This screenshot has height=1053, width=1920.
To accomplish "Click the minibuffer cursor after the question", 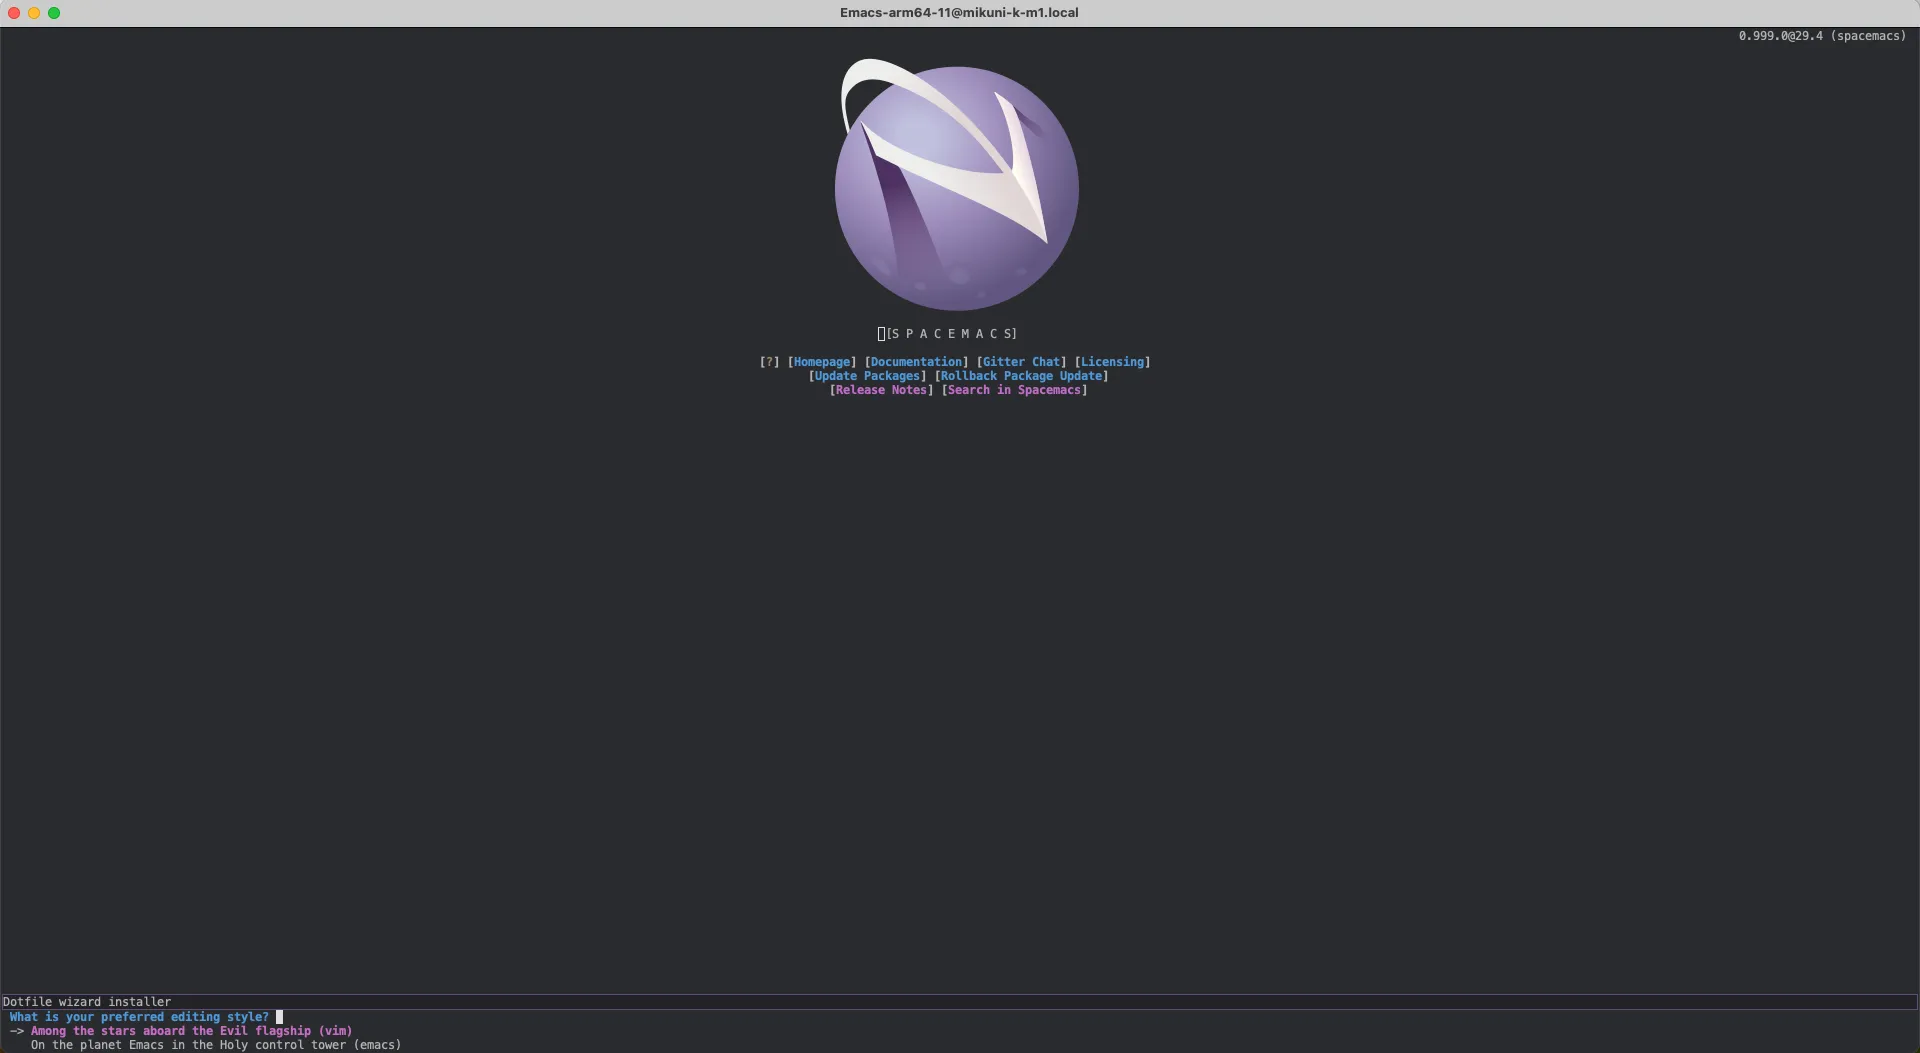I will (x=279, y=1016).
